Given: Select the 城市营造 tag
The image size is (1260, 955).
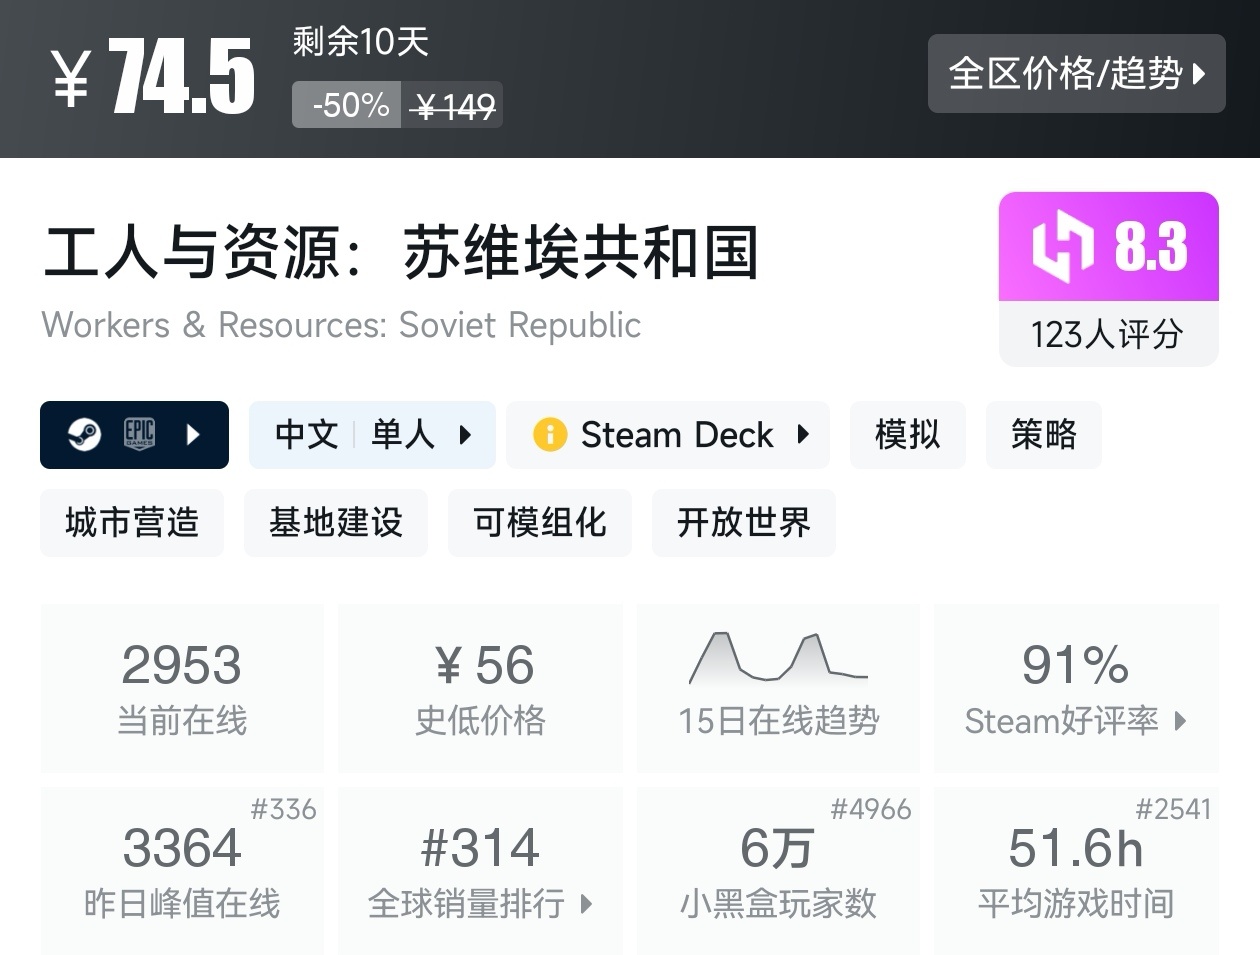Looking at the screenshot, I should (132, 523).
